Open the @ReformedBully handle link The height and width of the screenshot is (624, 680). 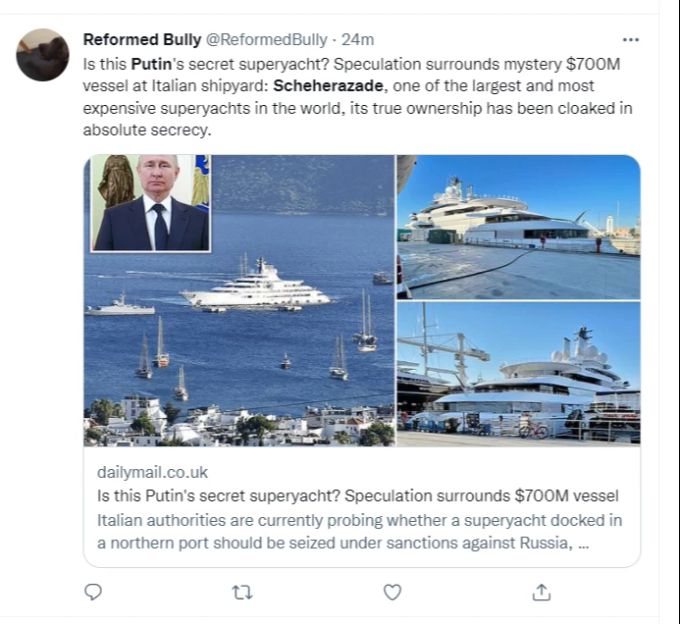[x=266, y=40]
